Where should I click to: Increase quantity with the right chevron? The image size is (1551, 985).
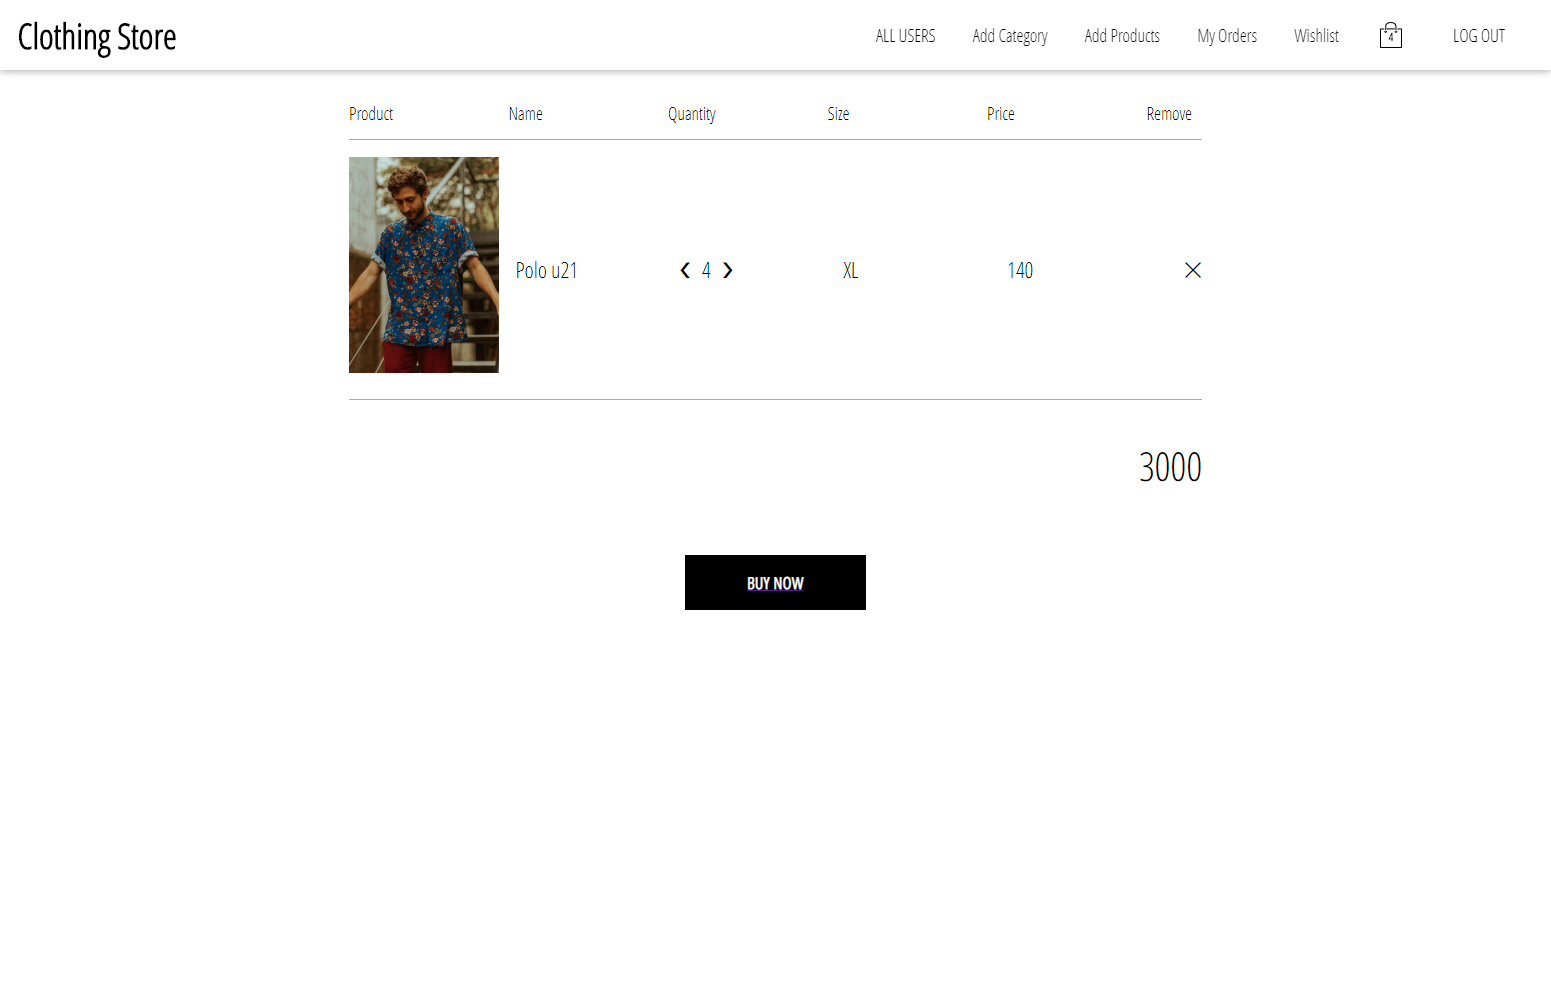pyautogui.click(x=727, y=270)
